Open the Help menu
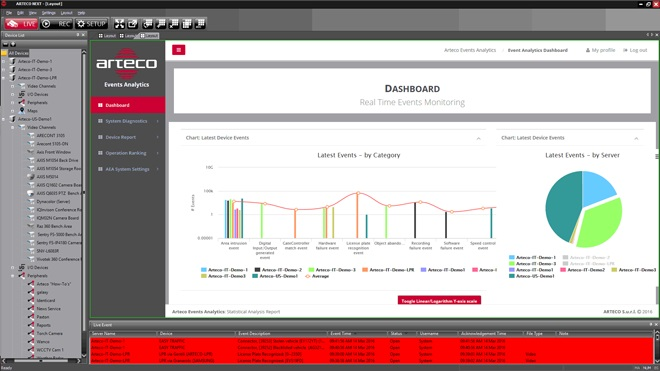 click(81, 13)
